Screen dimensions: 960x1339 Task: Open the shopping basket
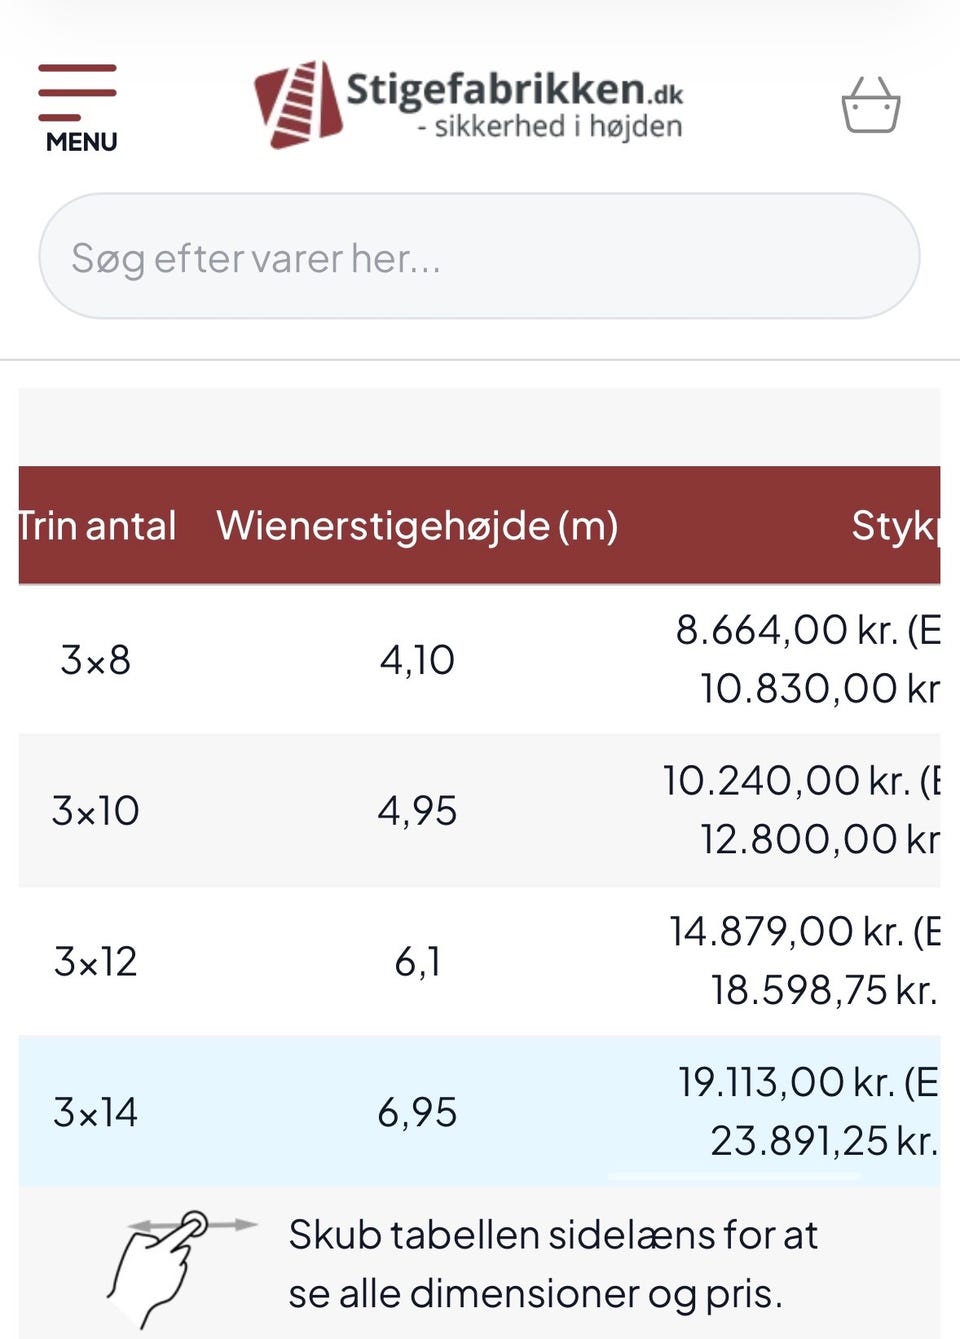click(x=870, y=106)
